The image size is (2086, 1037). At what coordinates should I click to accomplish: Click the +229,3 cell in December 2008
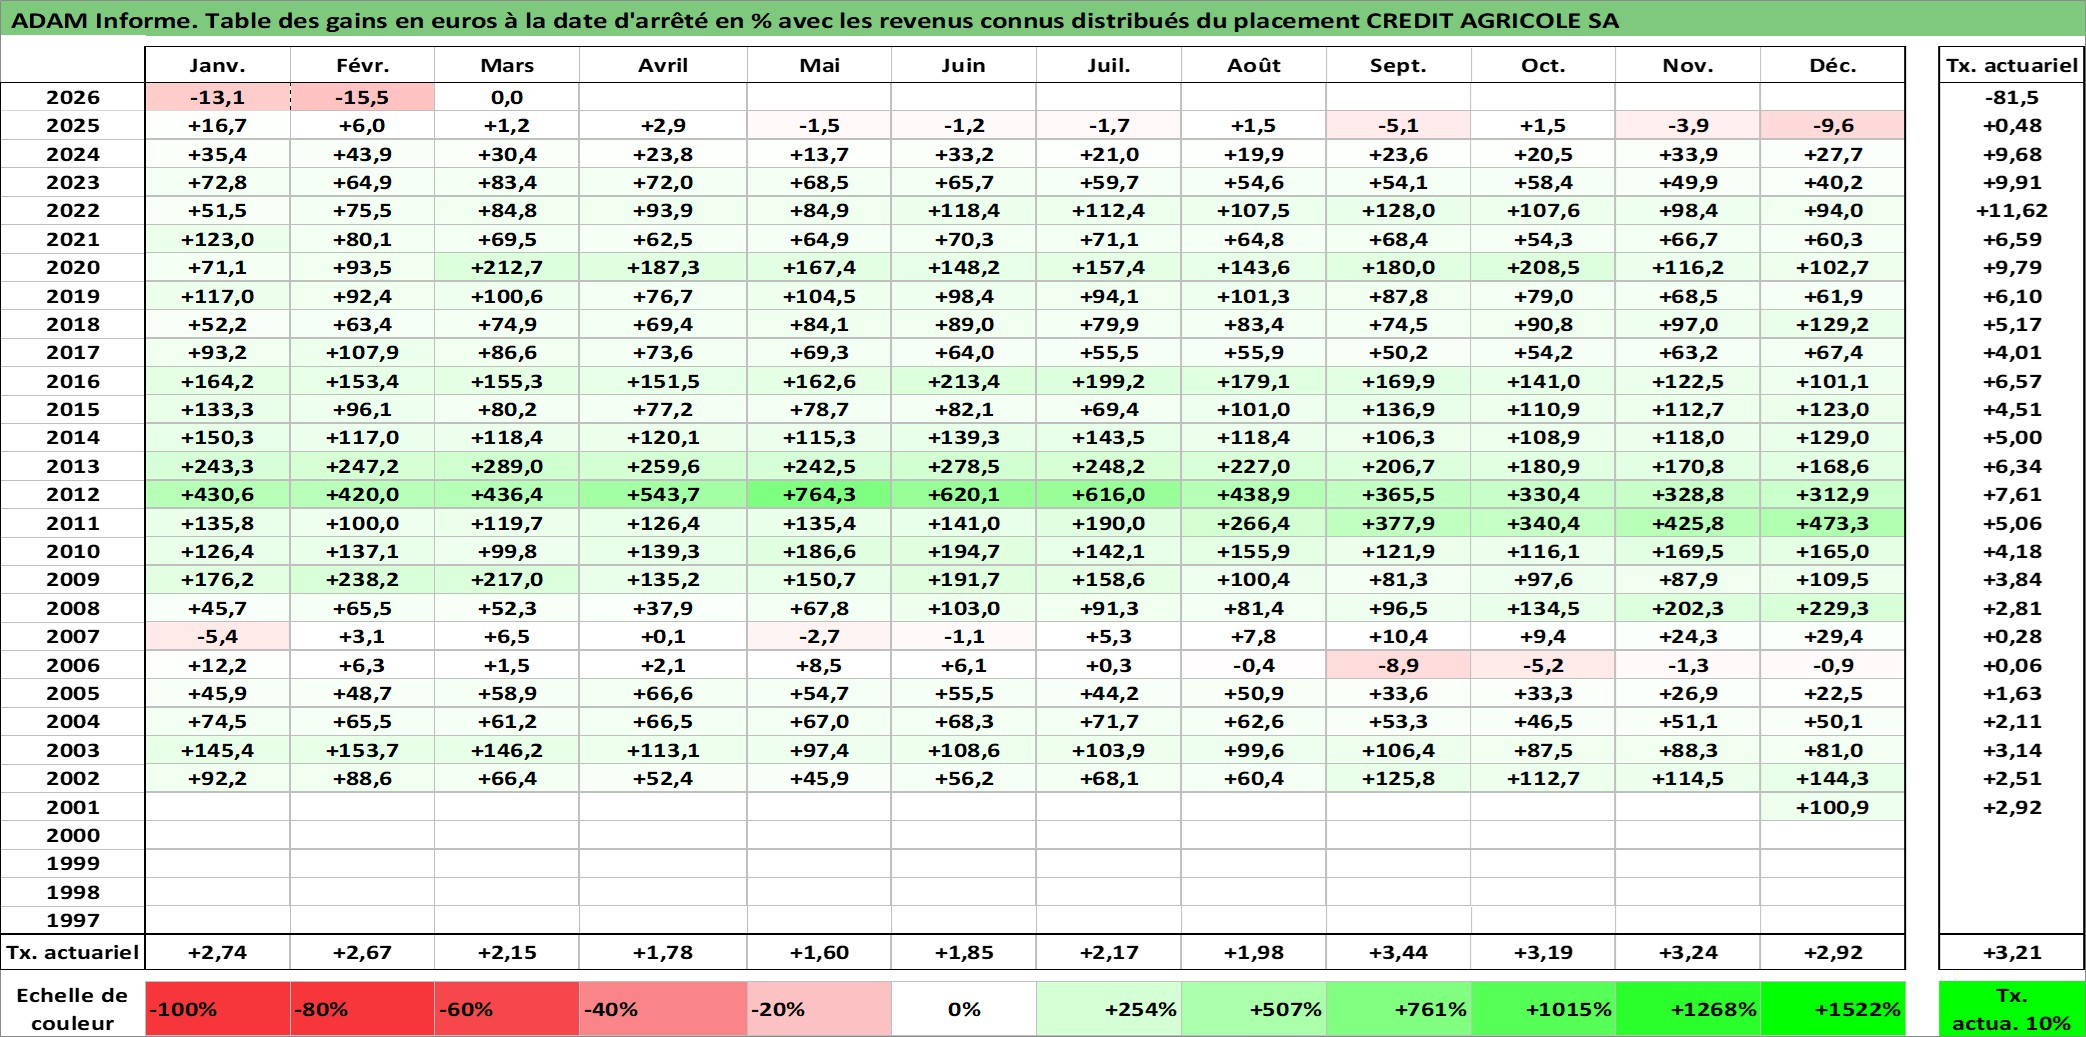[x=1833, y=608]
